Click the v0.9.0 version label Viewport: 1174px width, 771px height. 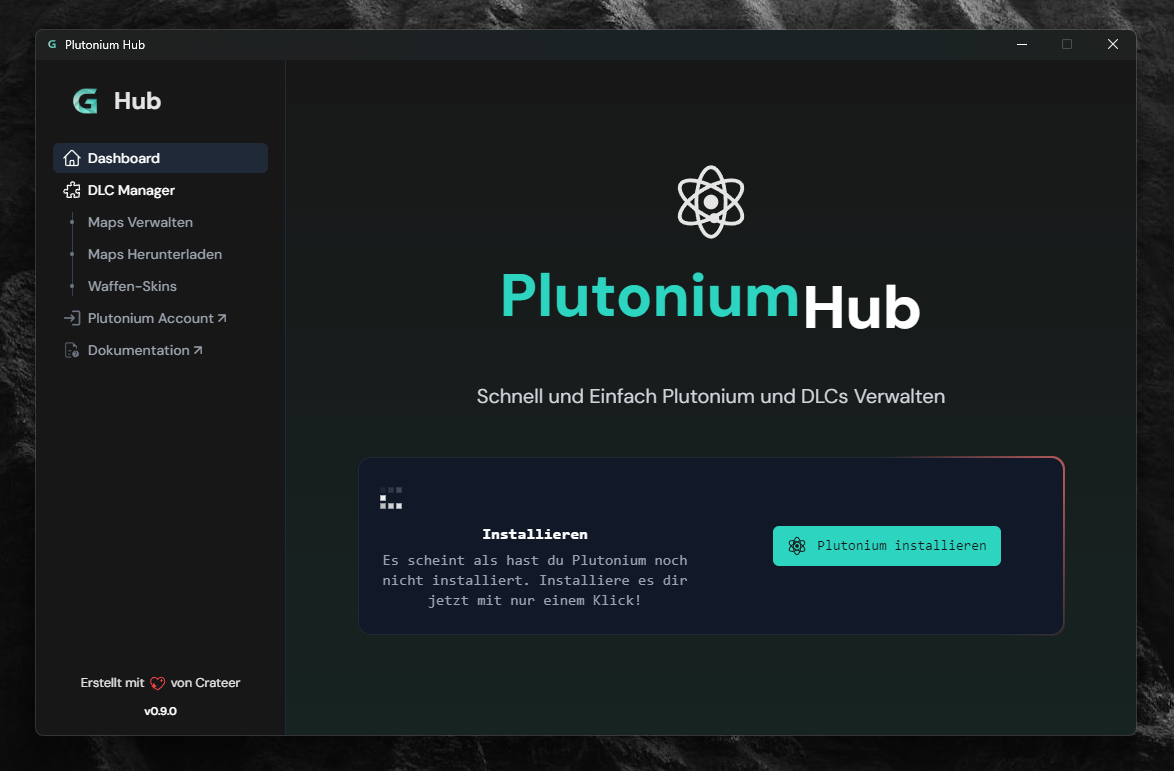point(160,711)
